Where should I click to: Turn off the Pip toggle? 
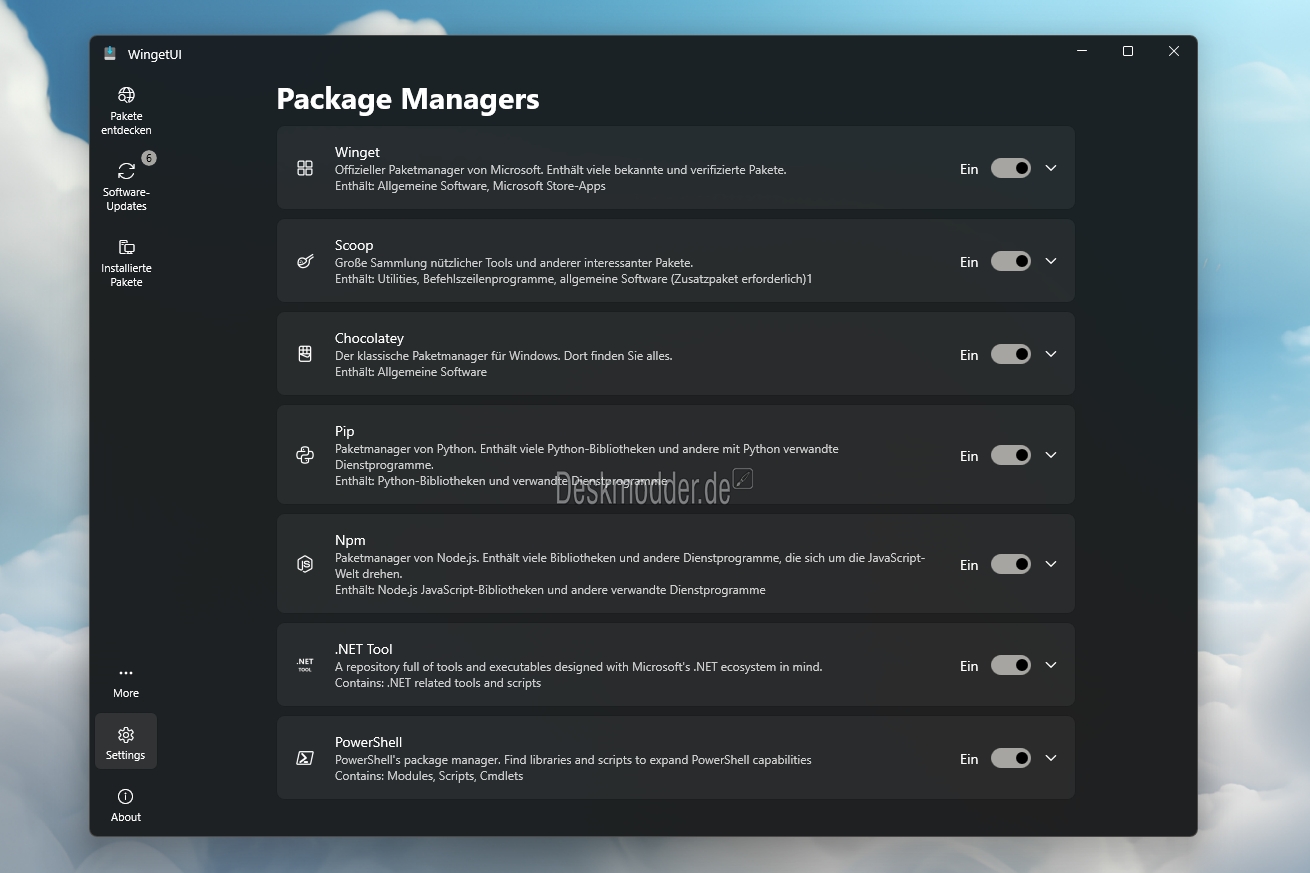(1011, 455)
